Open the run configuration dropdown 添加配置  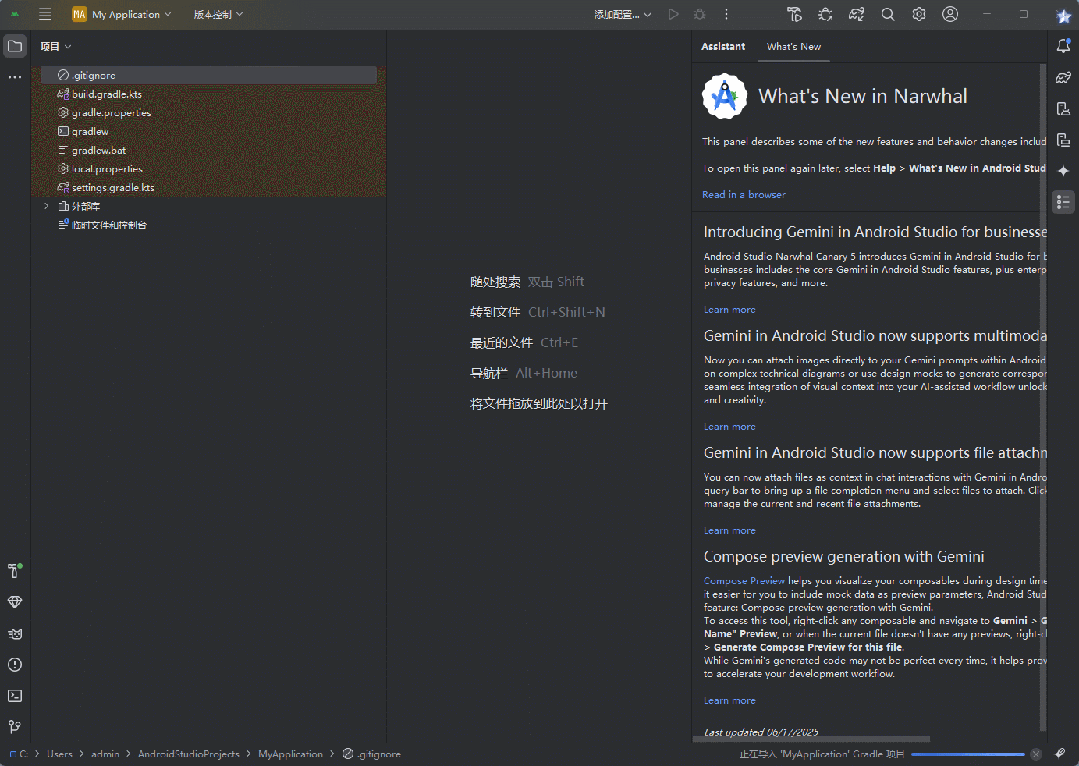pos(623,14)
